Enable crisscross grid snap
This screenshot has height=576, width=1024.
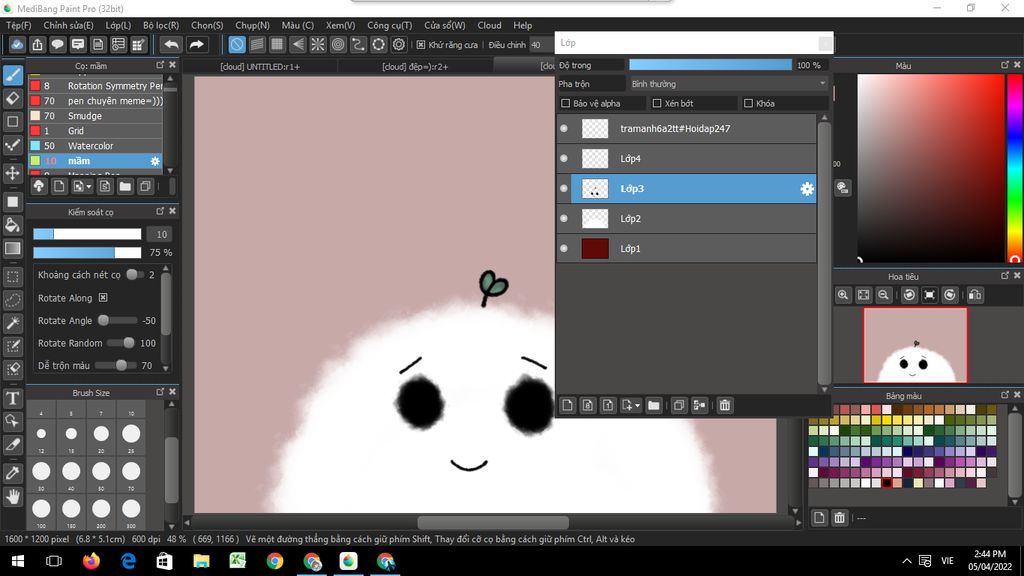point(278,44)
